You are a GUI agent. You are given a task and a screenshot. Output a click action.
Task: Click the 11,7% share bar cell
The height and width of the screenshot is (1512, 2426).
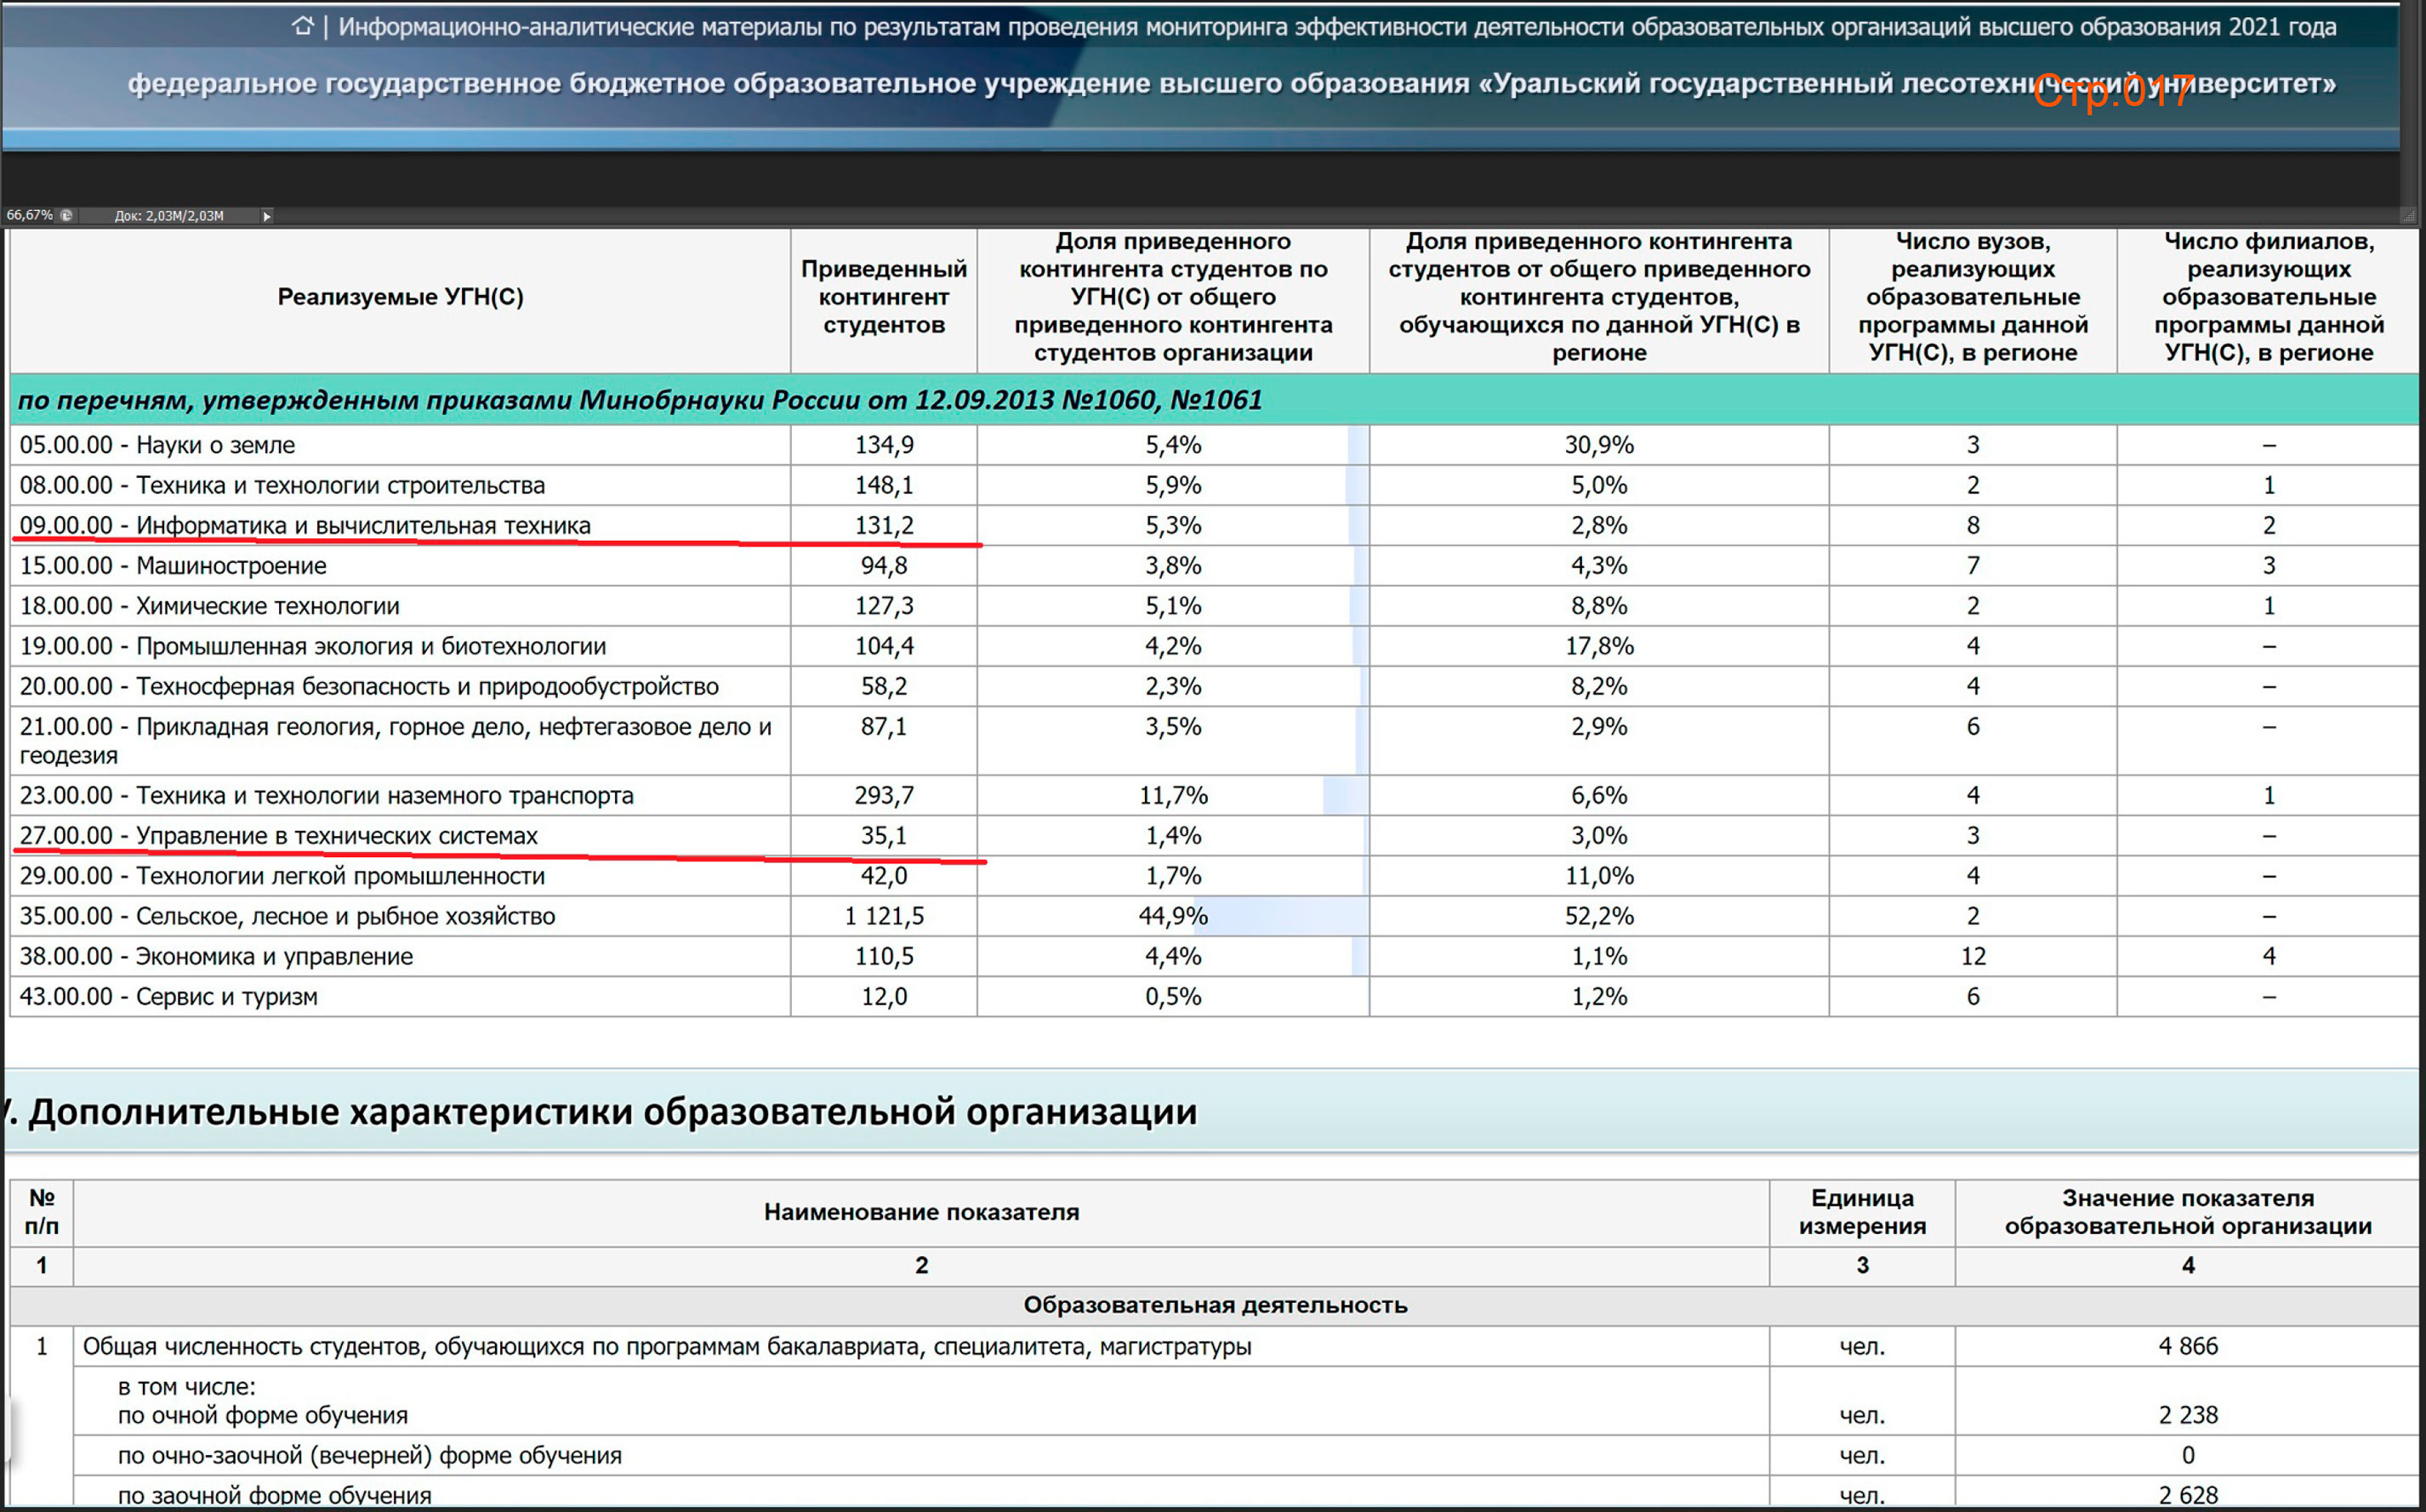click(1172, 795)
